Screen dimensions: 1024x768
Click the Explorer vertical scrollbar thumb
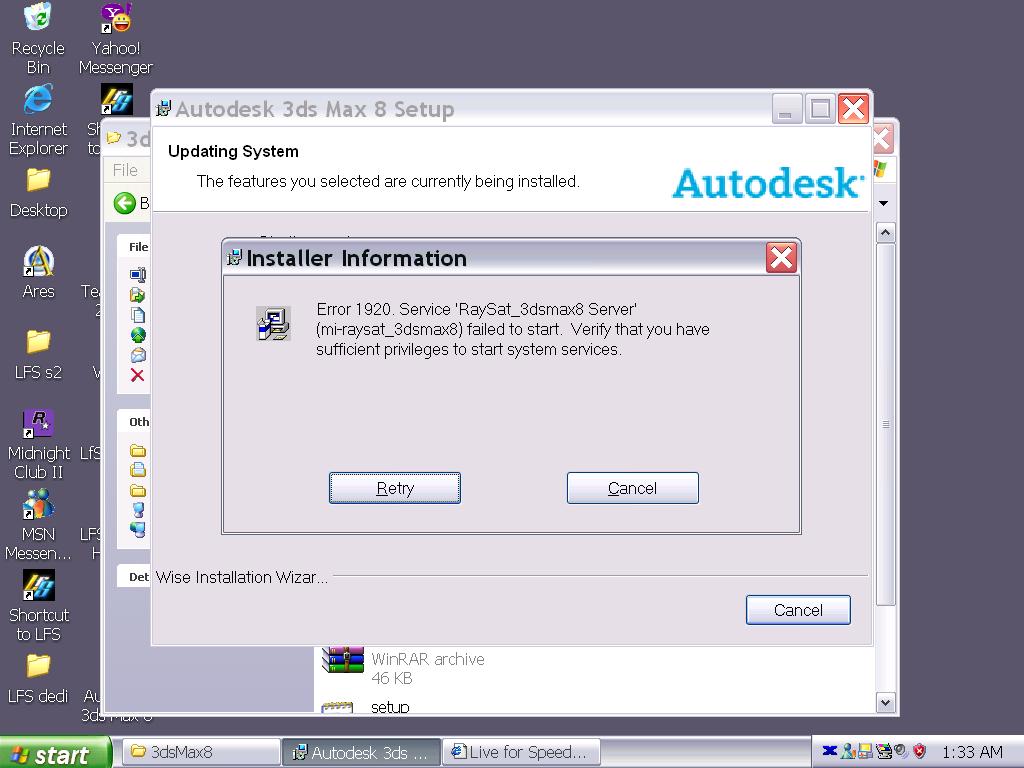[x=885, y=424]
